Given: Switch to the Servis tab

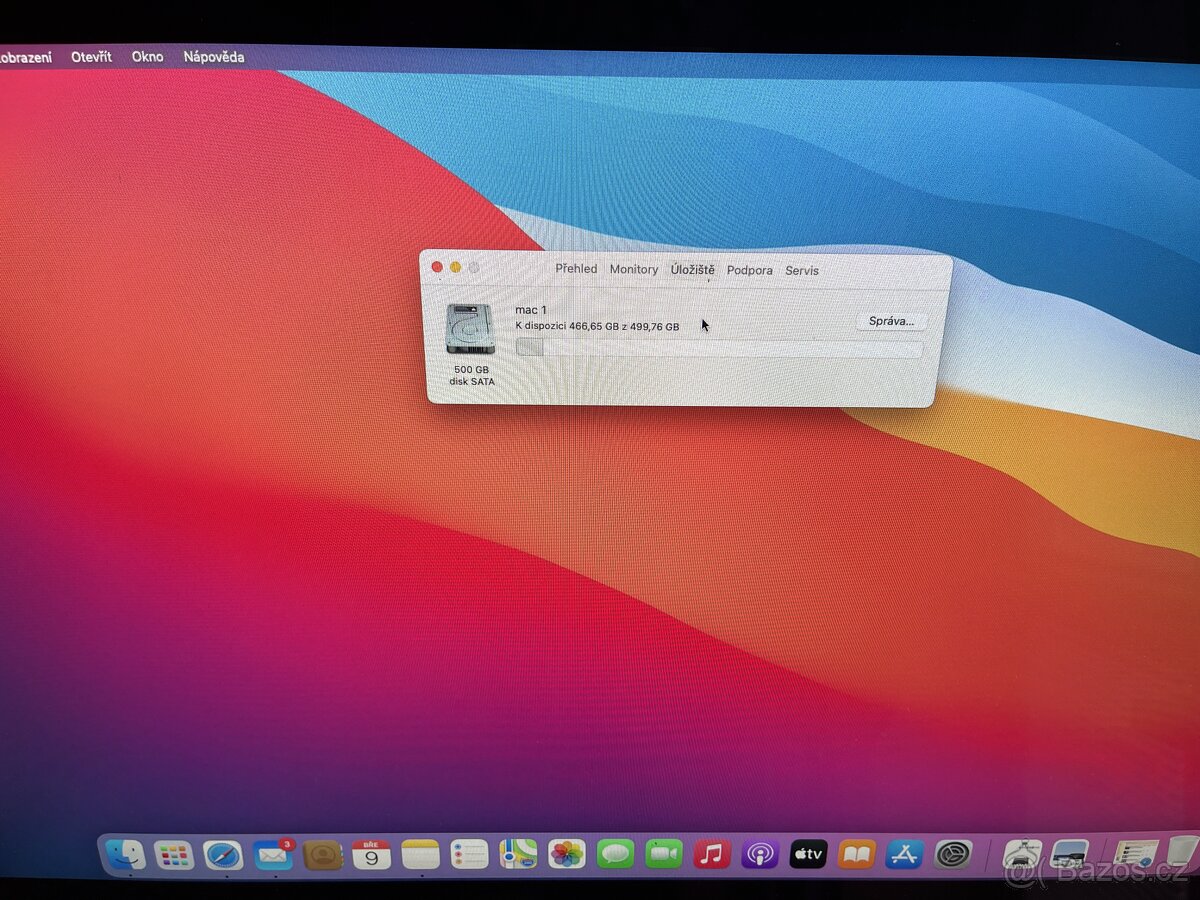Looking at the screenshot, I should pyautogui.click(x=803, y=270).
